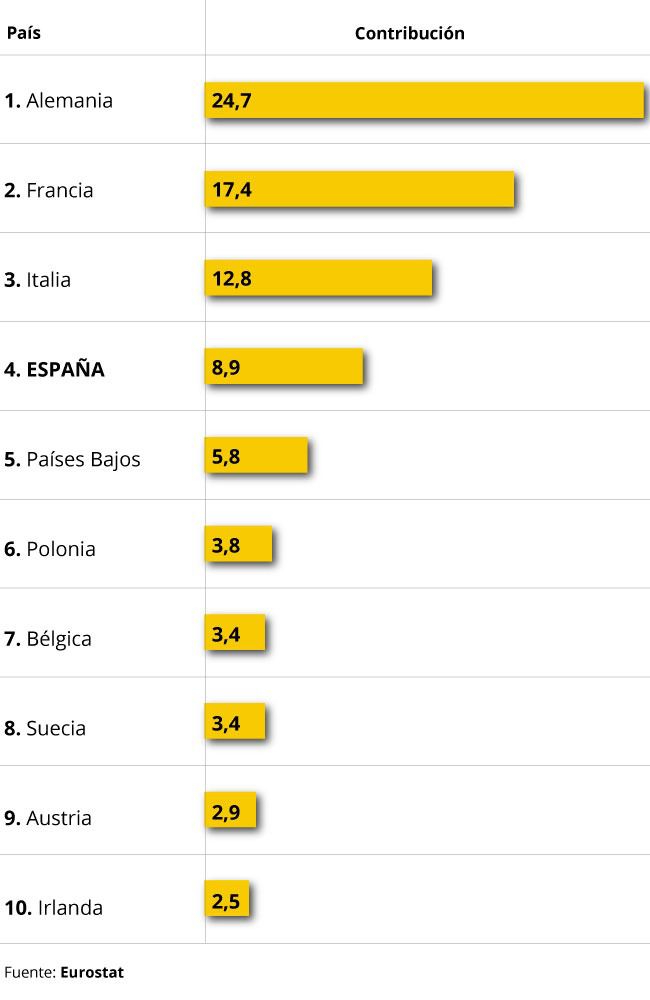Click the 6. Polonia country label
The height and width of the screenshot is (1000, 650).
click(x=50, y=548)
